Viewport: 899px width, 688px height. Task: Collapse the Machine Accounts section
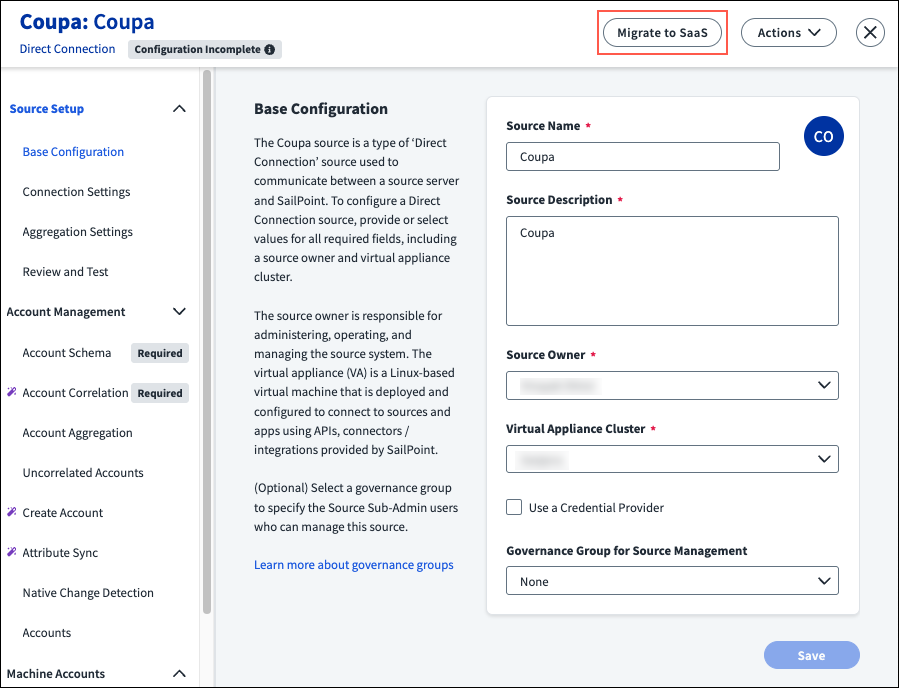click(x=179, y=674)
